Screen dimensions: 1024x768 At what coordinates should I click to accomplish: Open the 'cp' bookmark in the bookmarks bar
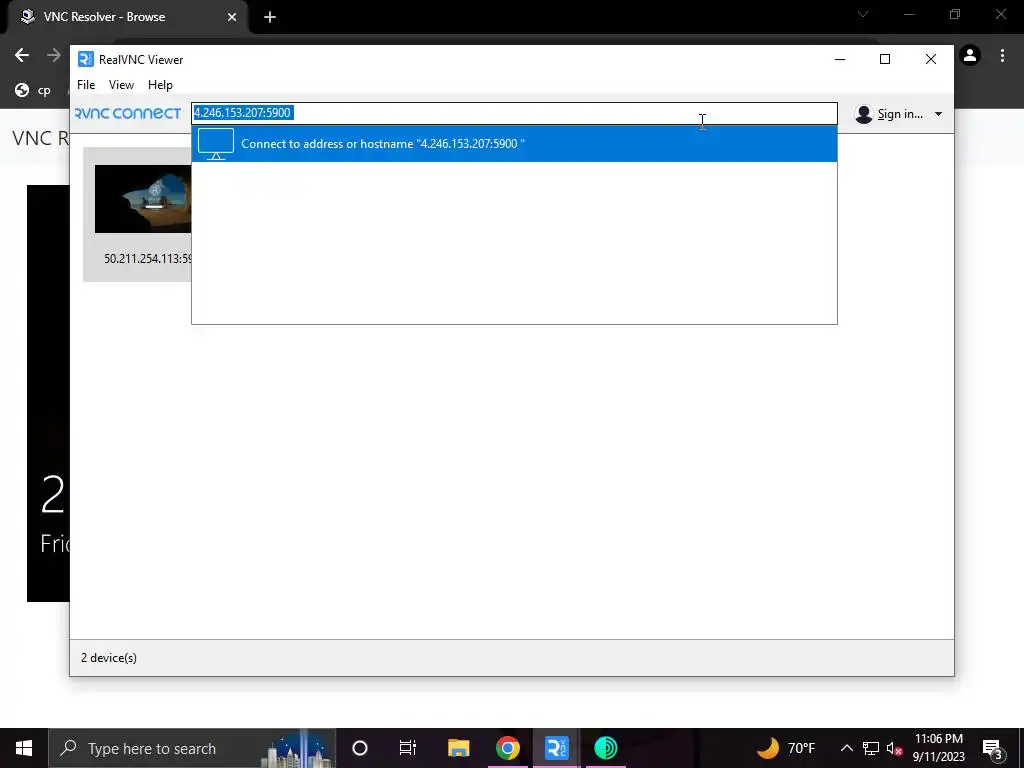[x=33, y=90]
